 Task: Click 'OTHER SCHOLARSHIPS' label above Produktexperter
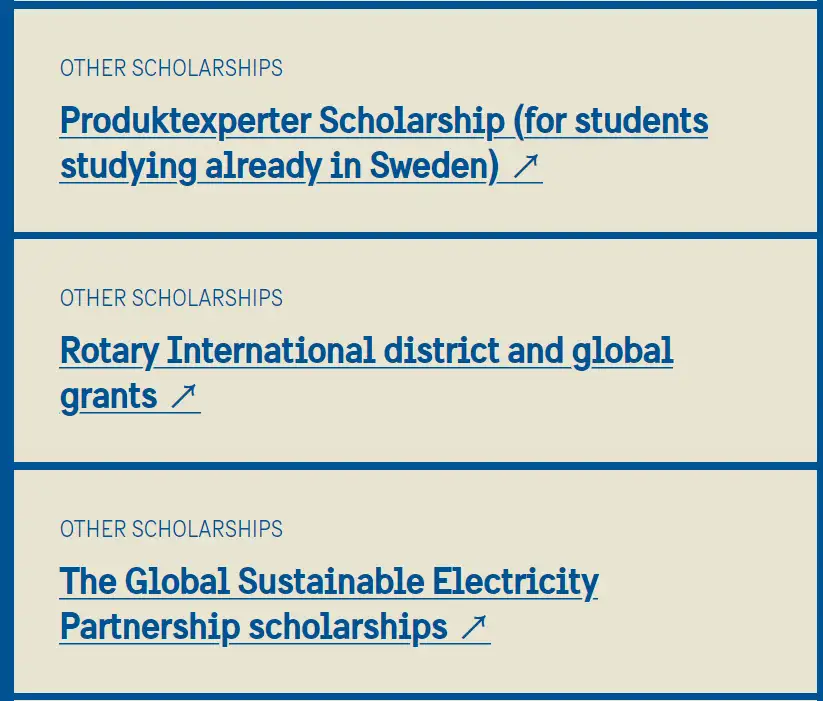click(171, 68)
